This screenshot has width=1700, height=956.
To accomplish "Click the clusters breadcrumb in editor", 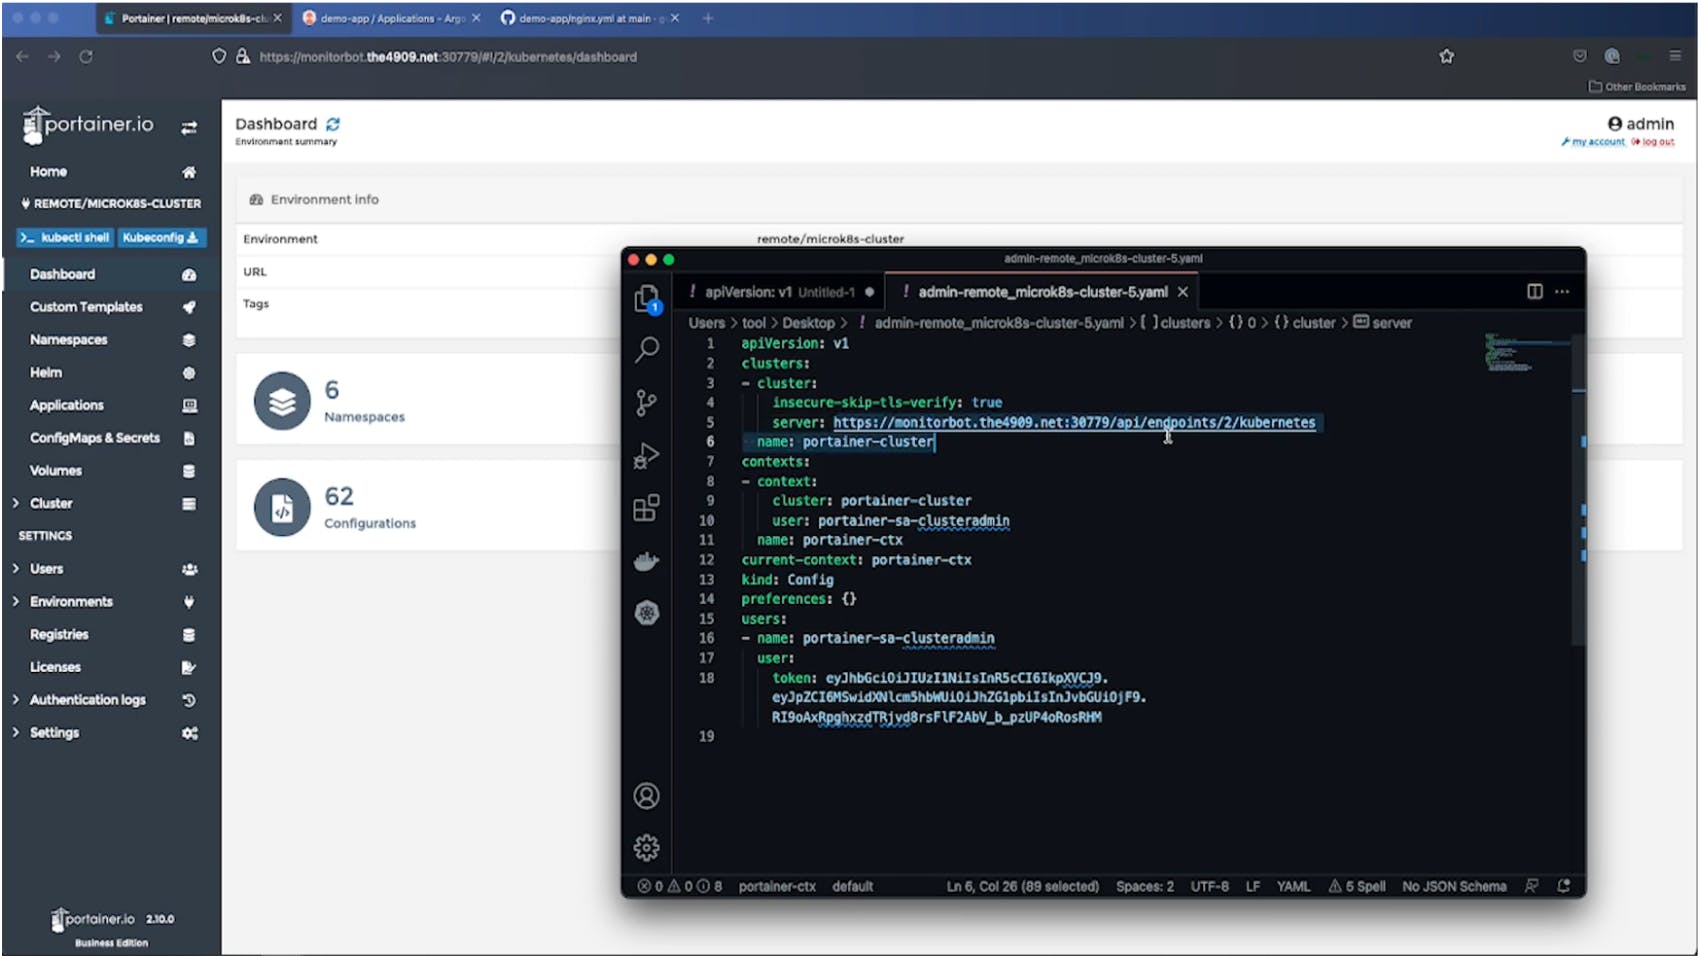I will coord(1184,323).
